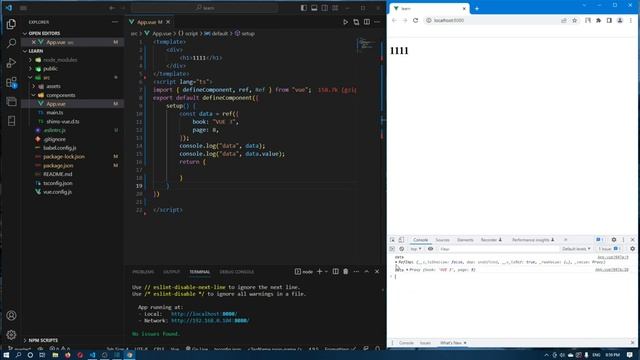Click the DevTools inspect element icon
The image size is (640, 360).
click(392, 240)
